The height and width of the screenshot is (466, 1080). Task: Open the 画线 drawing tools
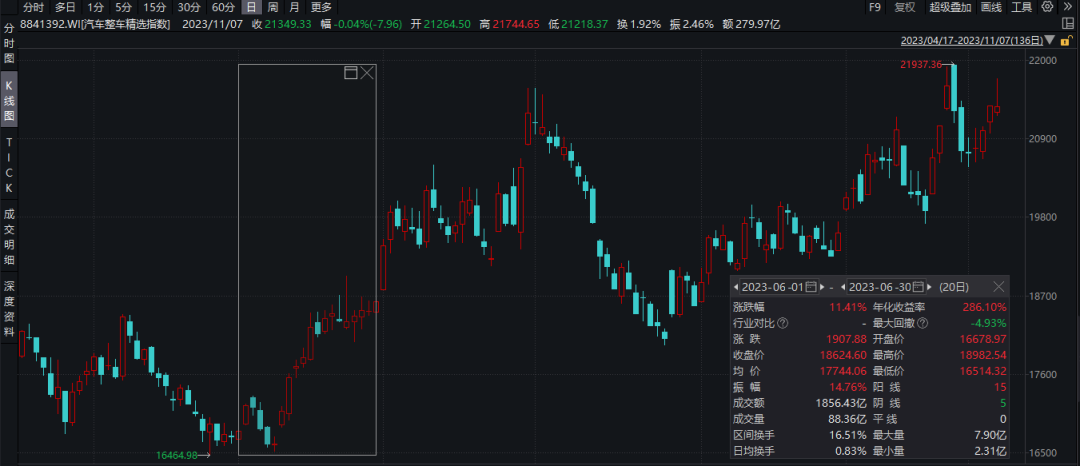[991, 7]
